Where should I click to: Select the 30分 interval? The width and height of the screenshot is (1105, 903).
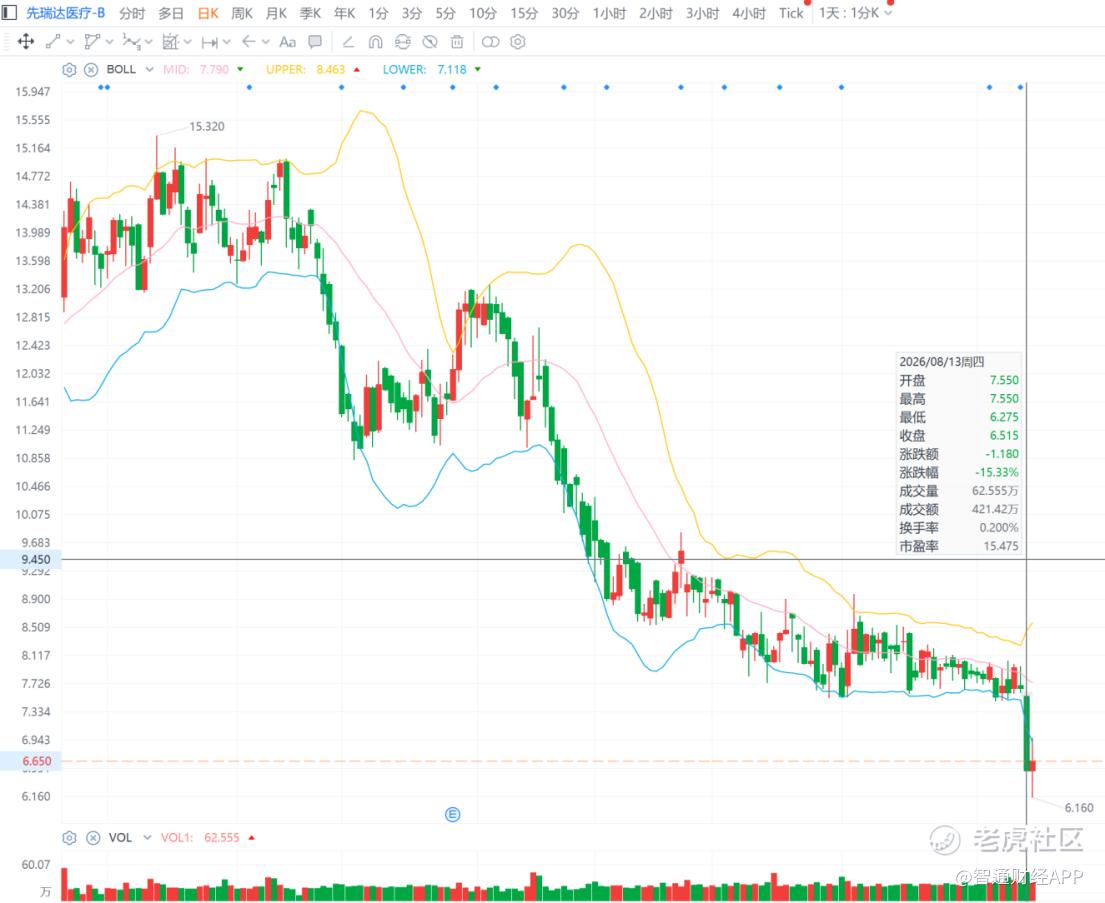564,13
